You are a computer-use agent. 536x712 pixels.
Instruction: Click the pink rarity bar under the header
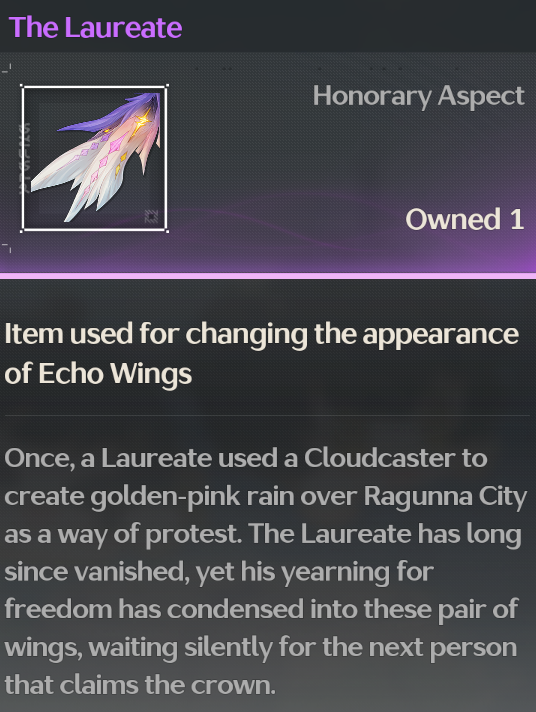(x=268, y=276)
